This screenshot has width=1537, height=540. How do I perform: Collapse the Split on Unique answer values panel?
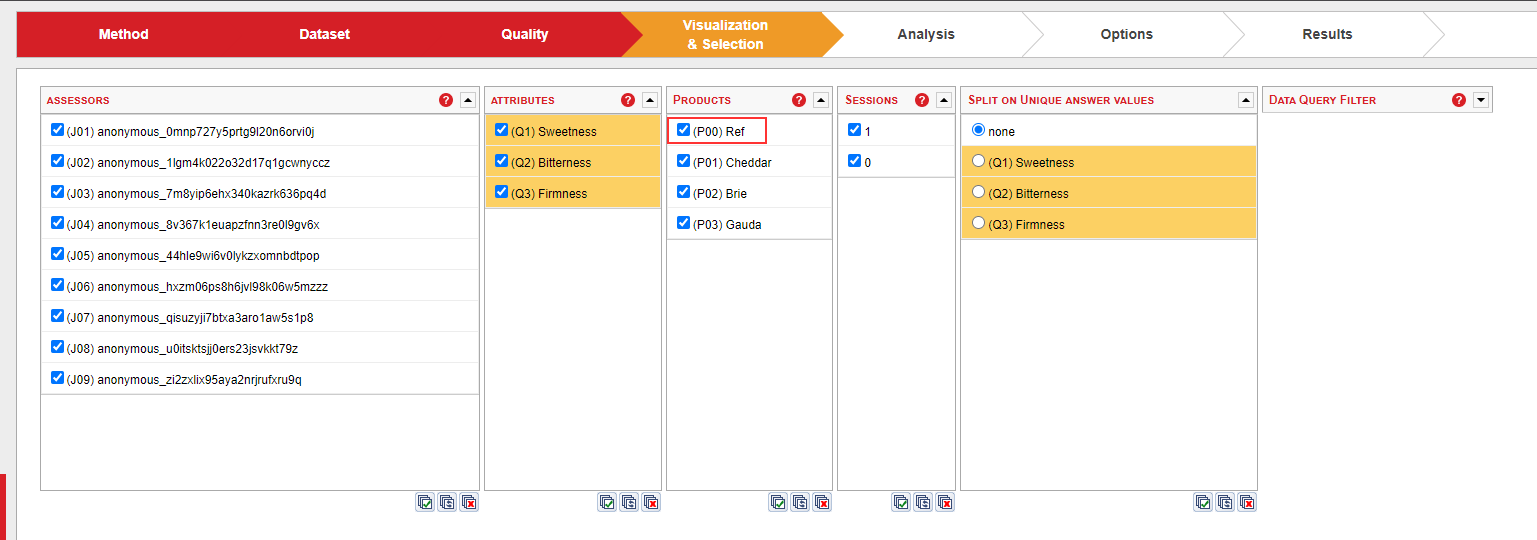tap(1246, 100)
